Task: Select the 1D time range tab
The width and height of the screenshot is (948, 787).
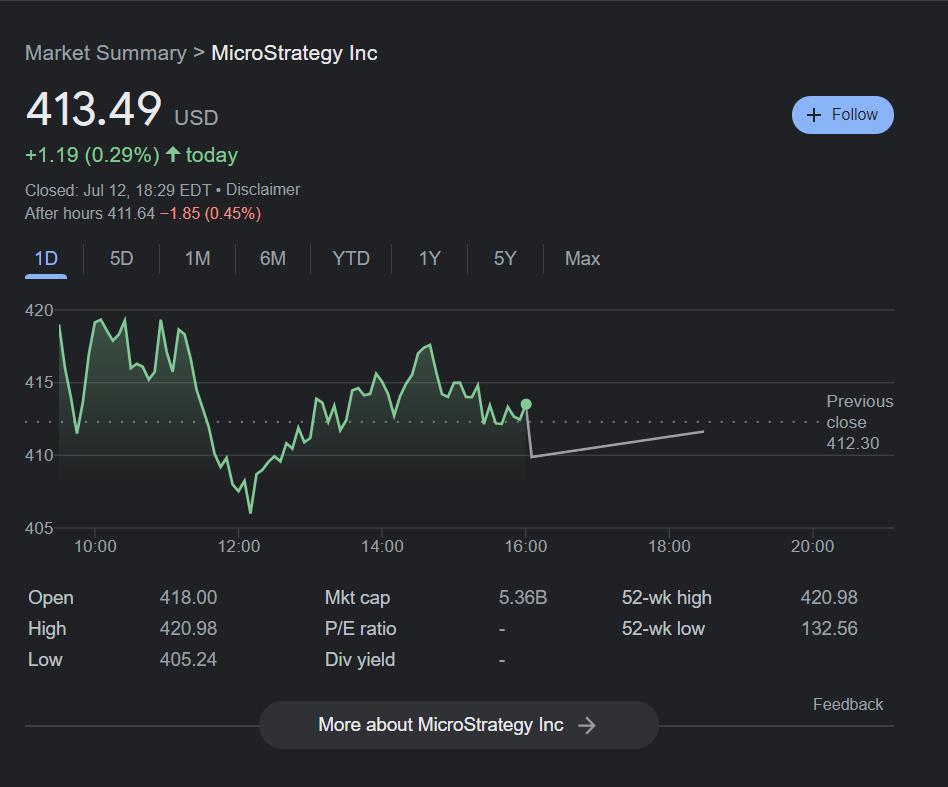Action: pyautogui.click(x=46, y=259)
